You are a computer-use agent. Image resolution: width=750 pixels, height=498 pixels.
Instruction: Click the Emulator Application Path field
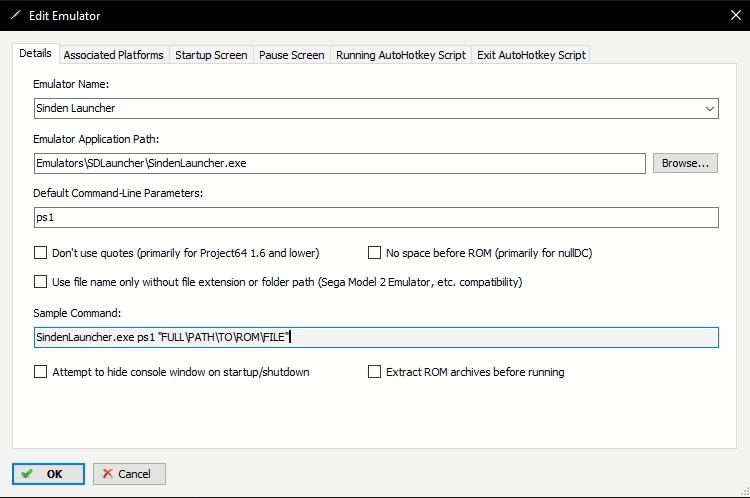[x=340, y=163]
